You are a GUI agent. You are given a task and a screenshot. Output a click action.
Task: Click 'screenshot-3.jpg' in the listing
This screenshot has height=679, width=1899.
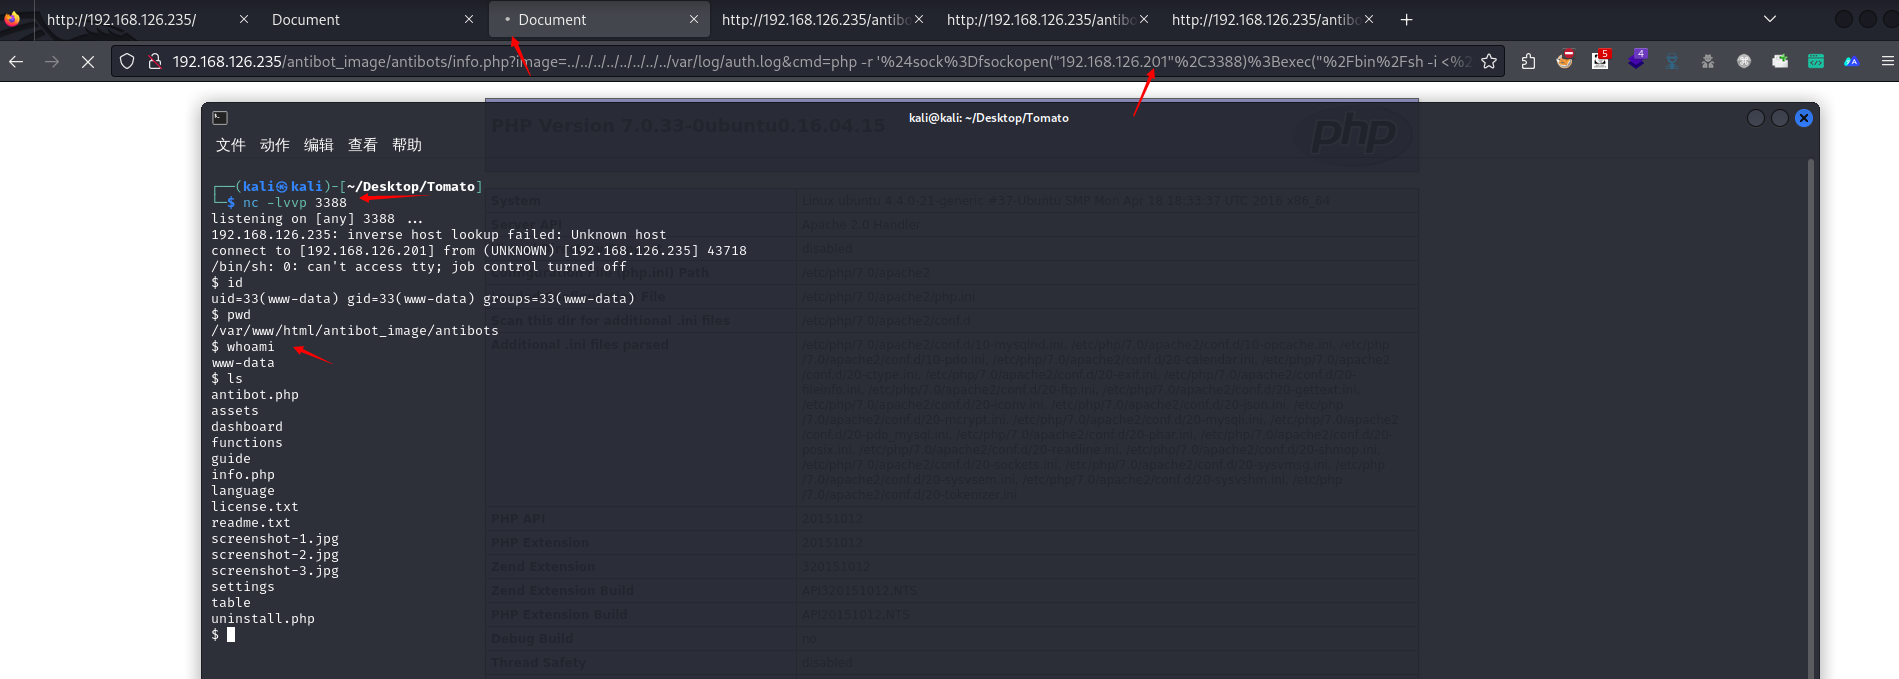(275, 571)
